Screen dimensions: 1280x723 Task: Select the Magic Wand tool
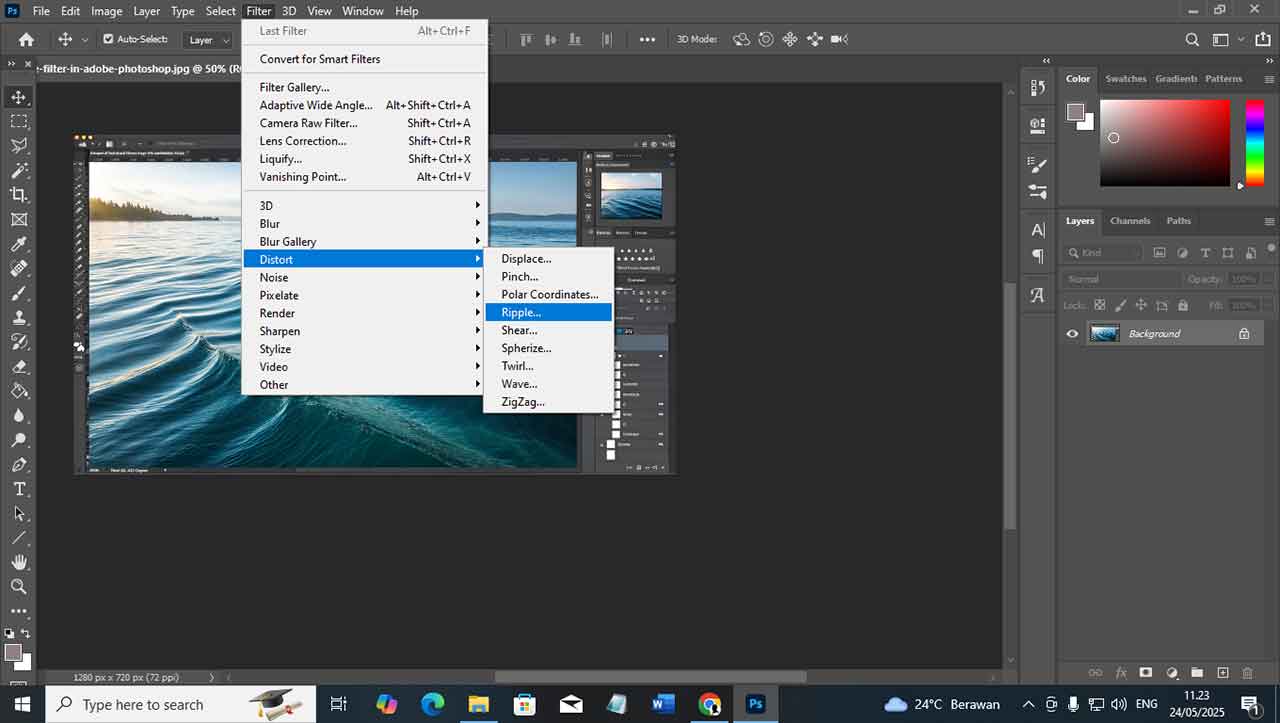pos(18,170)
